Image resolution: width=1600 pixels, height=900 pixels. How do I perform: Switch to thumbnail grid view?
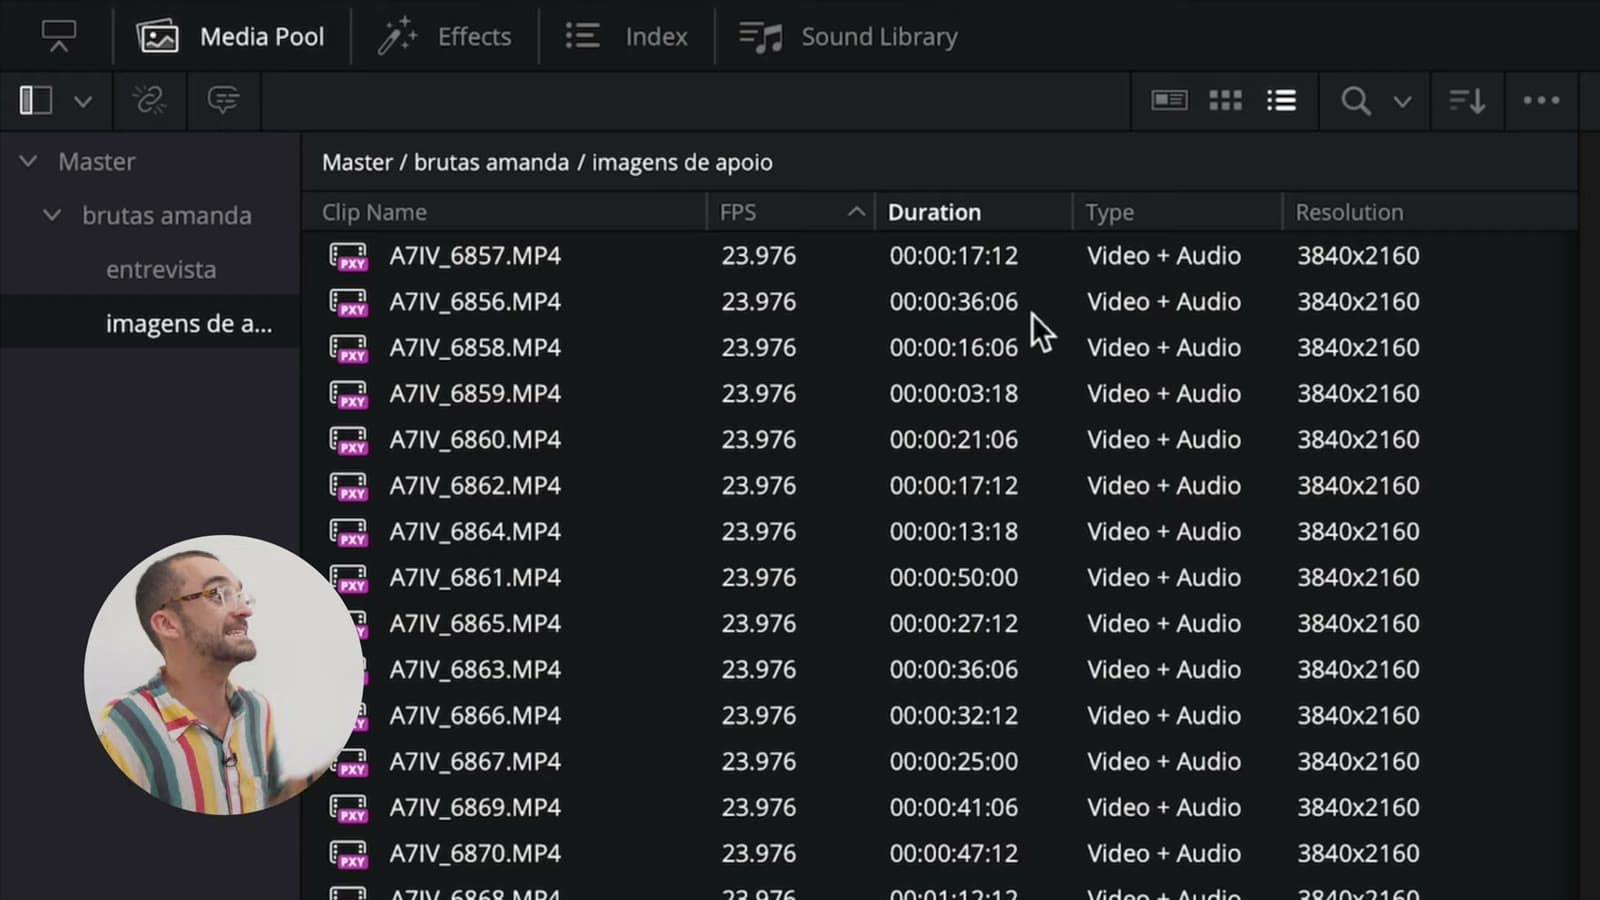1225,100
